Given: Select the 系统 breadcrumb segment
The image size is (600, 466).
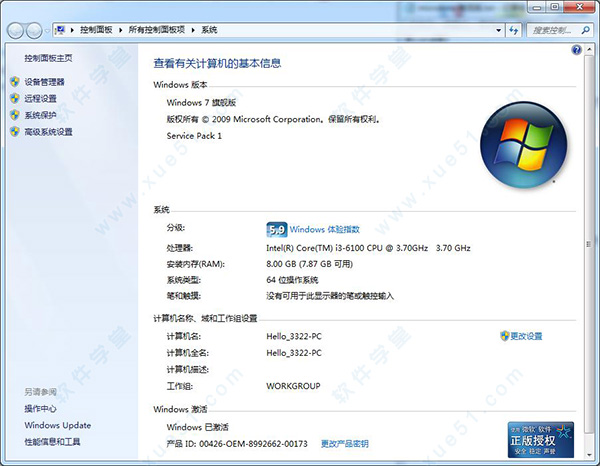Looking at the screenshot, I should [209, 30].
